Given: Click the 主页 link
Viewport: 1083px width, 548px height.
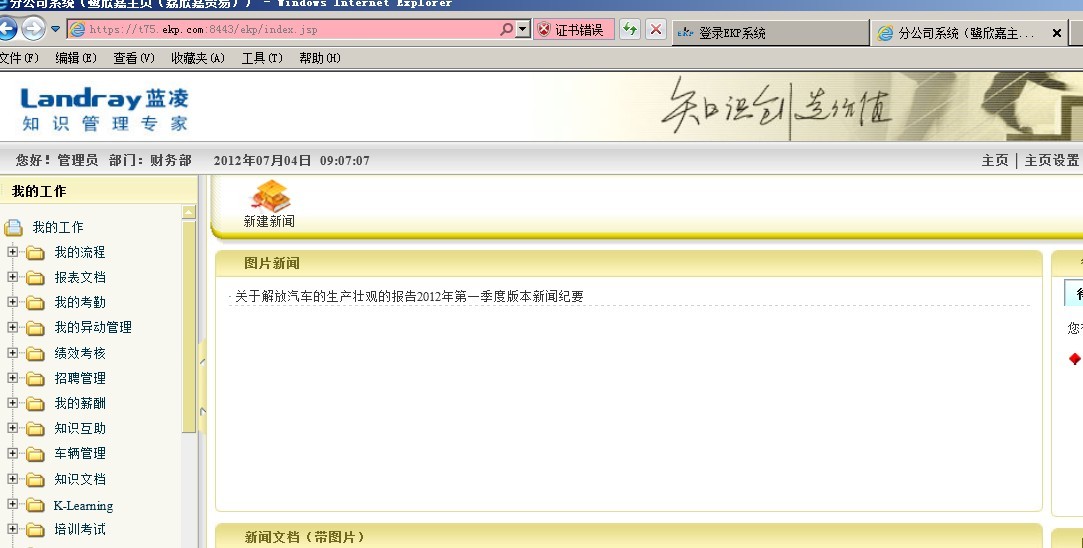Looking at the screenshot, I should (995, 160).
